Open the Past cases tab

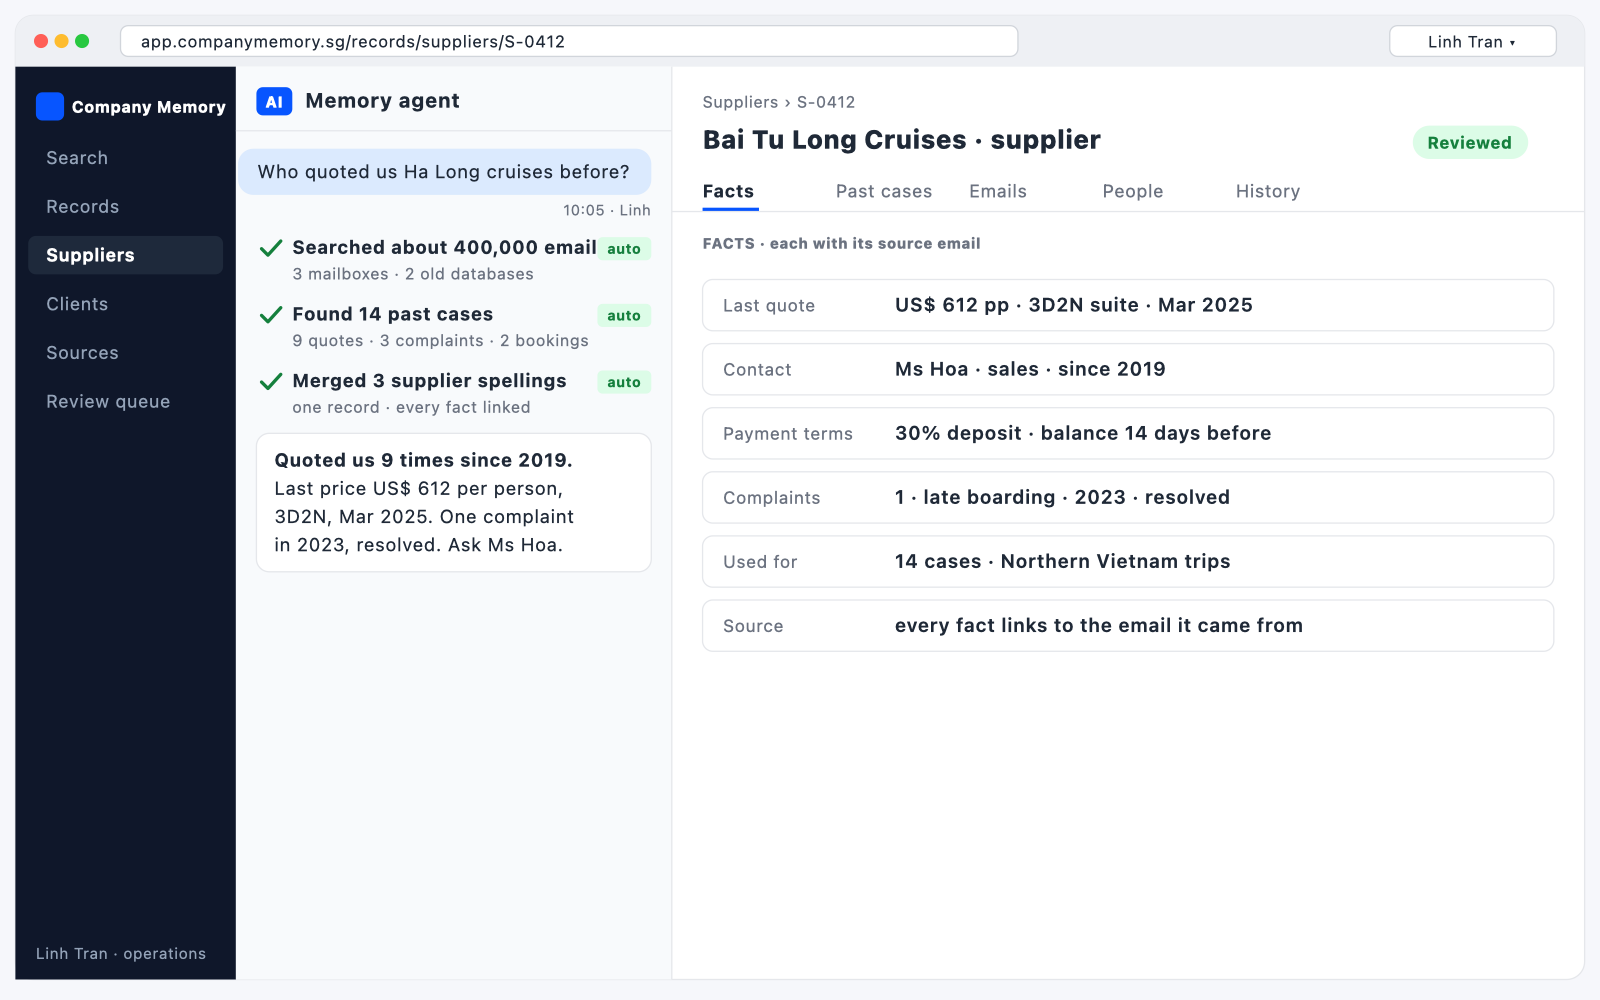[884, 191]
